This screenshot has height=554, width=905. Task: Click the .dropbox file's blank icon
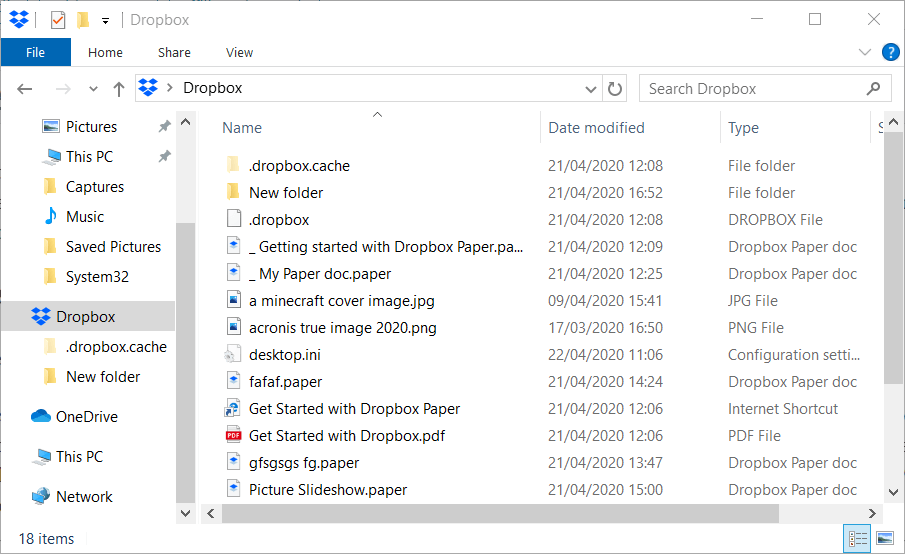tap(233, 219)
